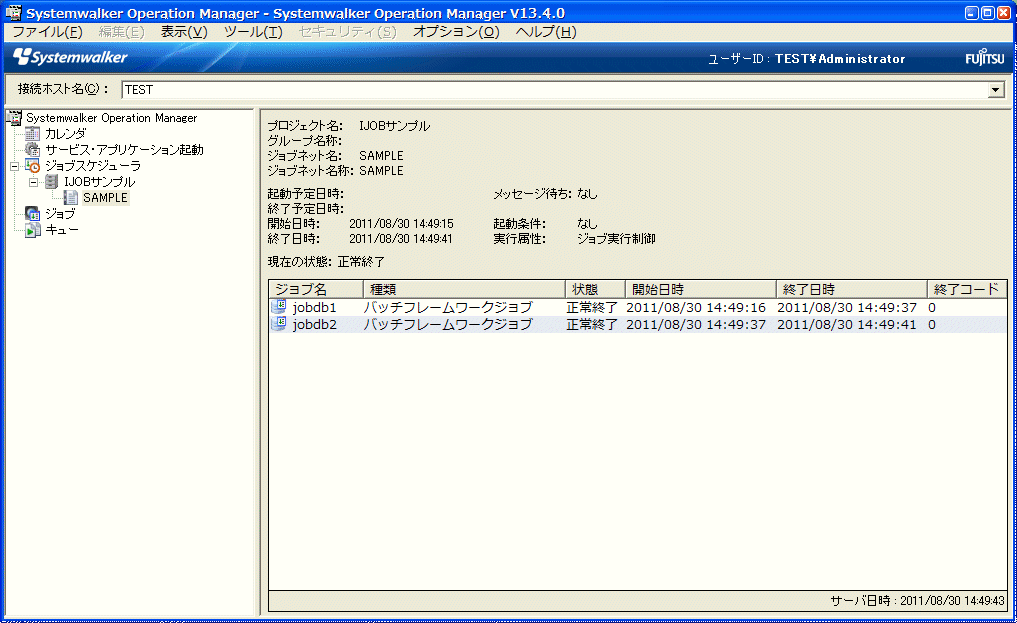Viewport: 1017px width, 623px height.
Task: Click jobdb1's 正常終了 status cell
Action: (x=592, y=307)
